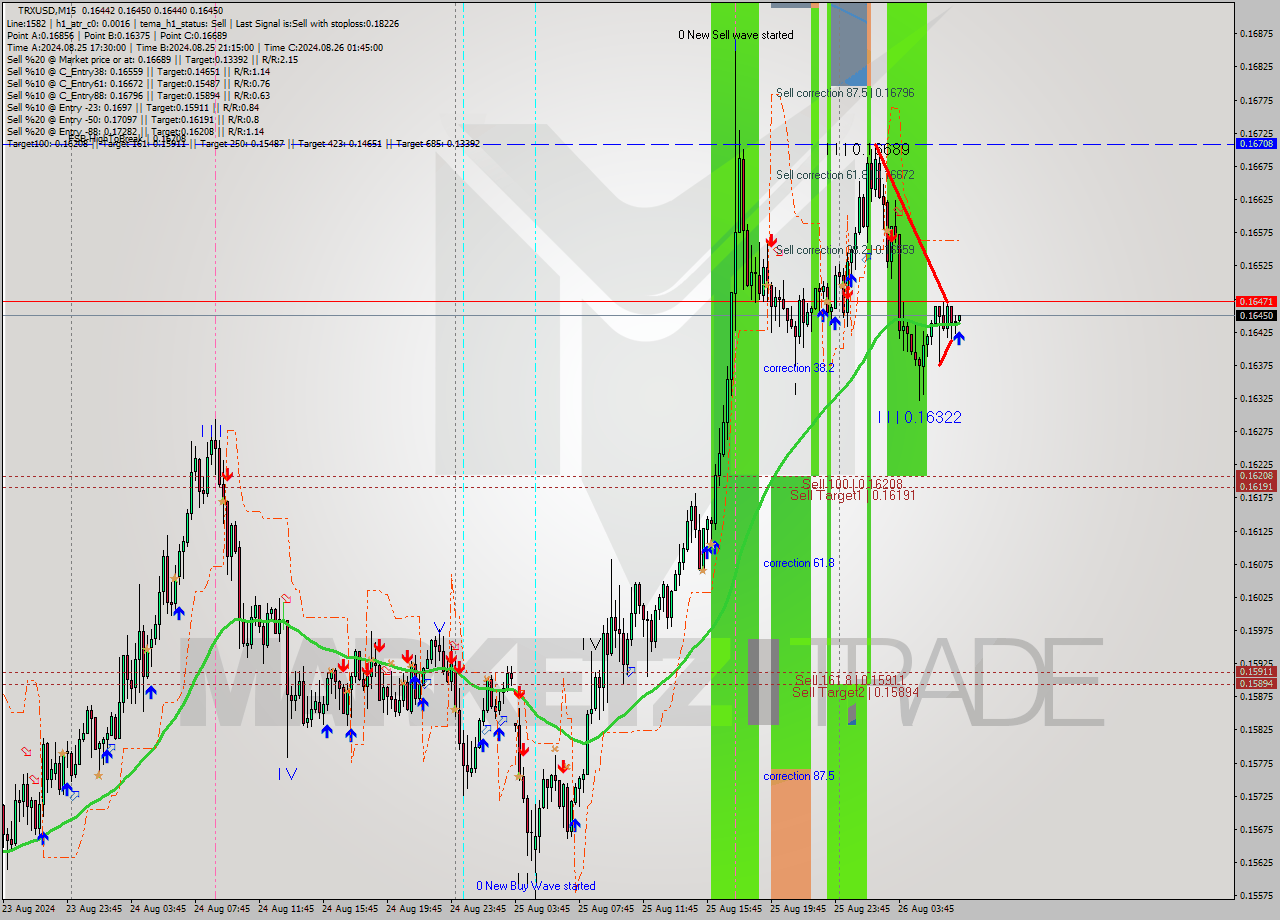Click the black 0.16450 current price tag
Image resolution: width=1280 pixels, height=920 pixels.
(x=1257, y=315)
